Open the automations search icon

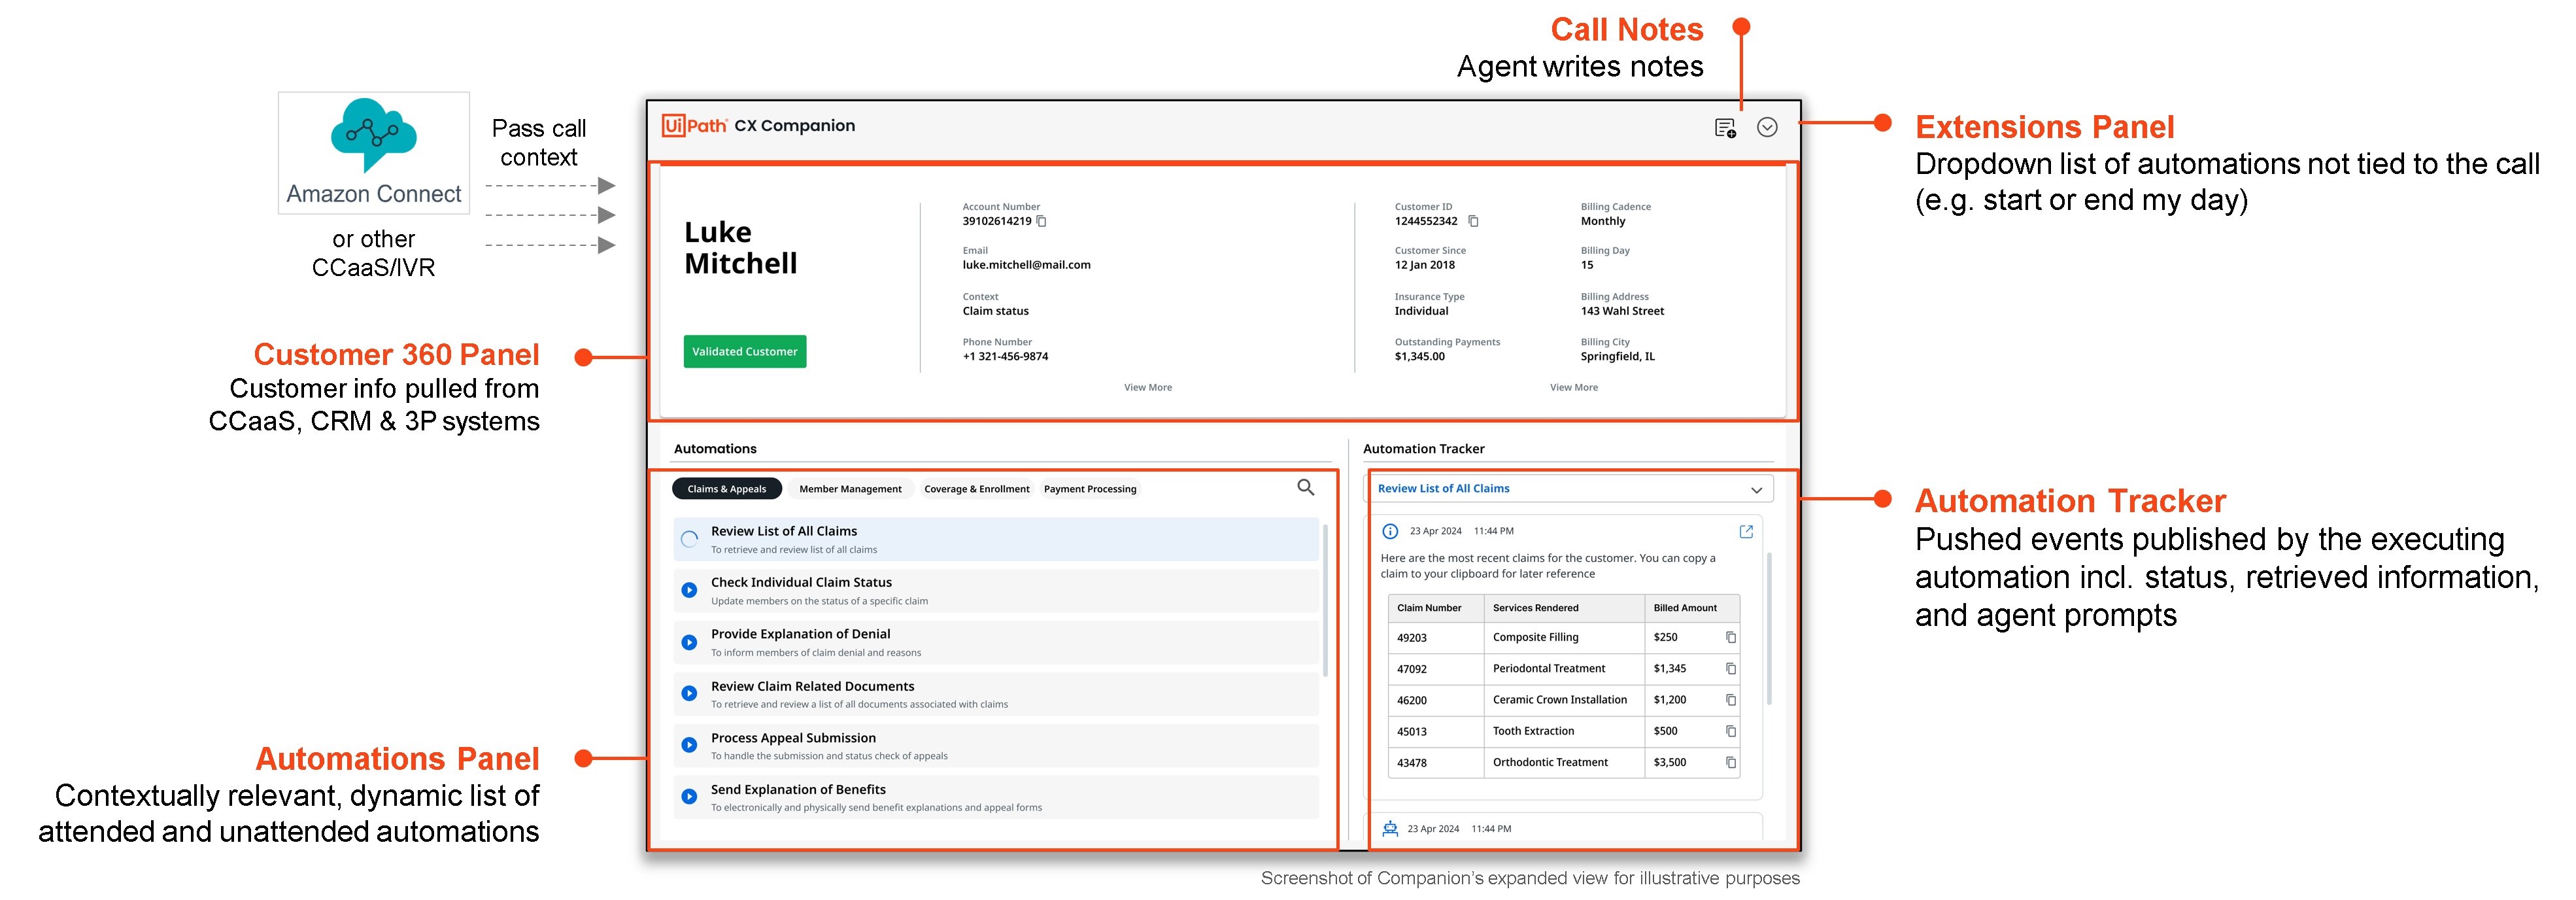pyautogui.click(x=1306, y=487)
